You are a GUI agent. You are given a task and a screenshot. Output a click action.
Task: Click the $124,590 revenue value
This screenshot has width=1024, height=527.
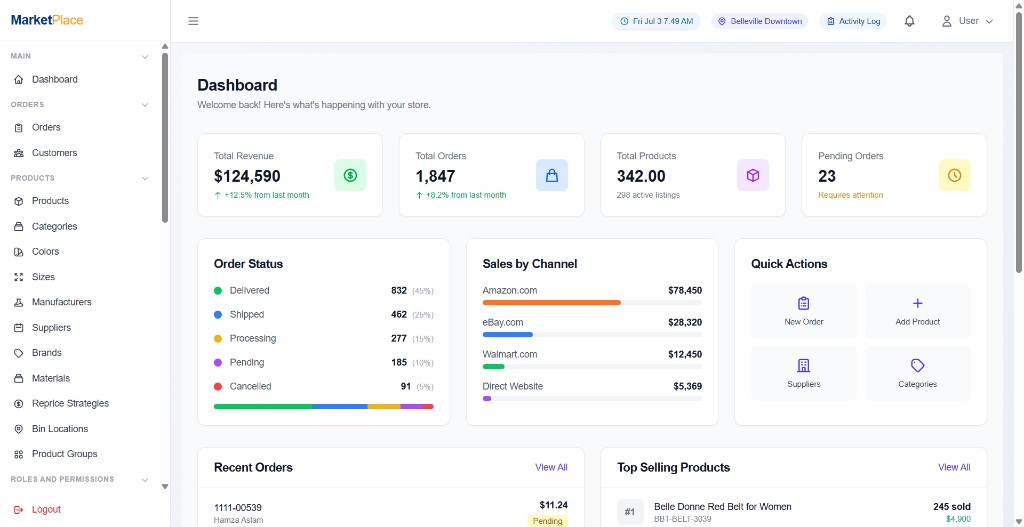[247, 176]
